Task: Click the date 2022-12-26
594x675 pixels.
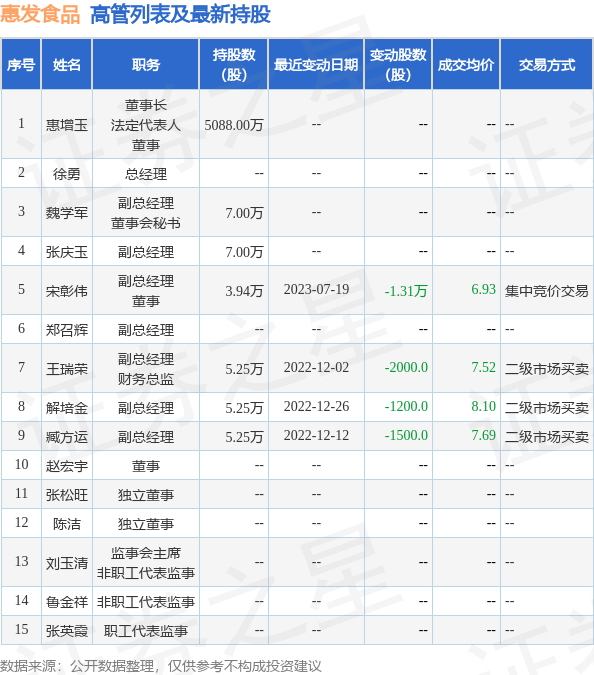Action: click(316, 406)
